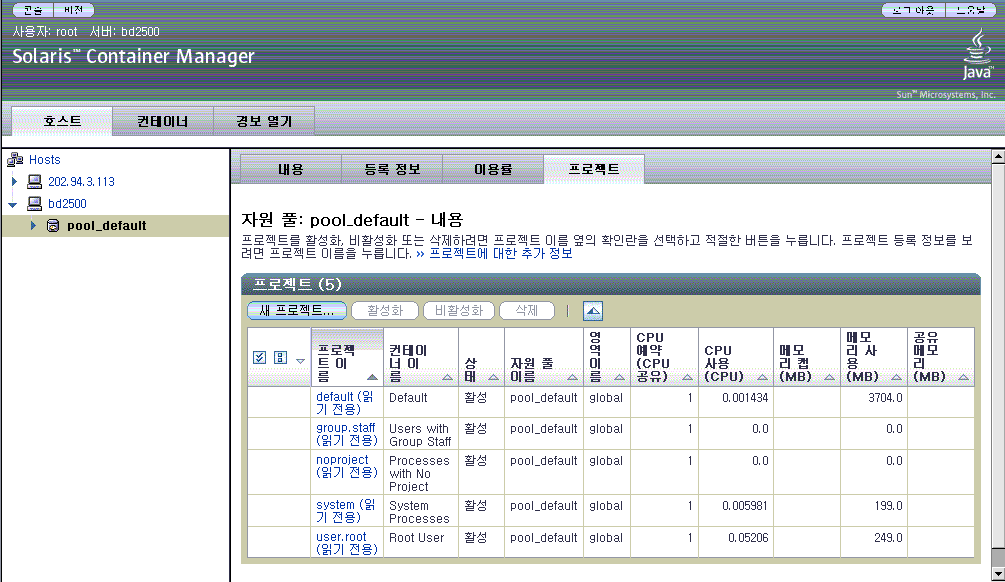Sort by 공유 메모리 column arrow
The width and height of the screenshot is (1005, 582).
click(x=963, y=377)
